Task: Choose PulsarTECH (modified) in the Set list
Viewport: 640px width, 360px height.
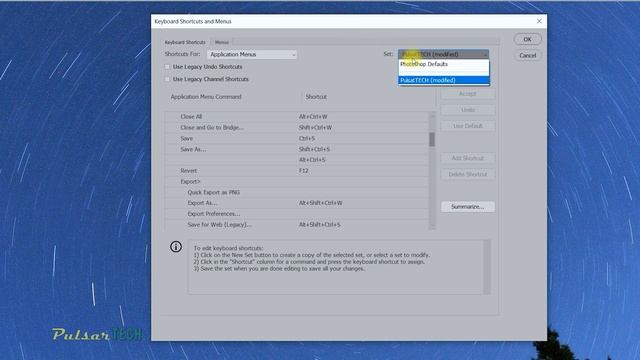Action: click(444, 80)
